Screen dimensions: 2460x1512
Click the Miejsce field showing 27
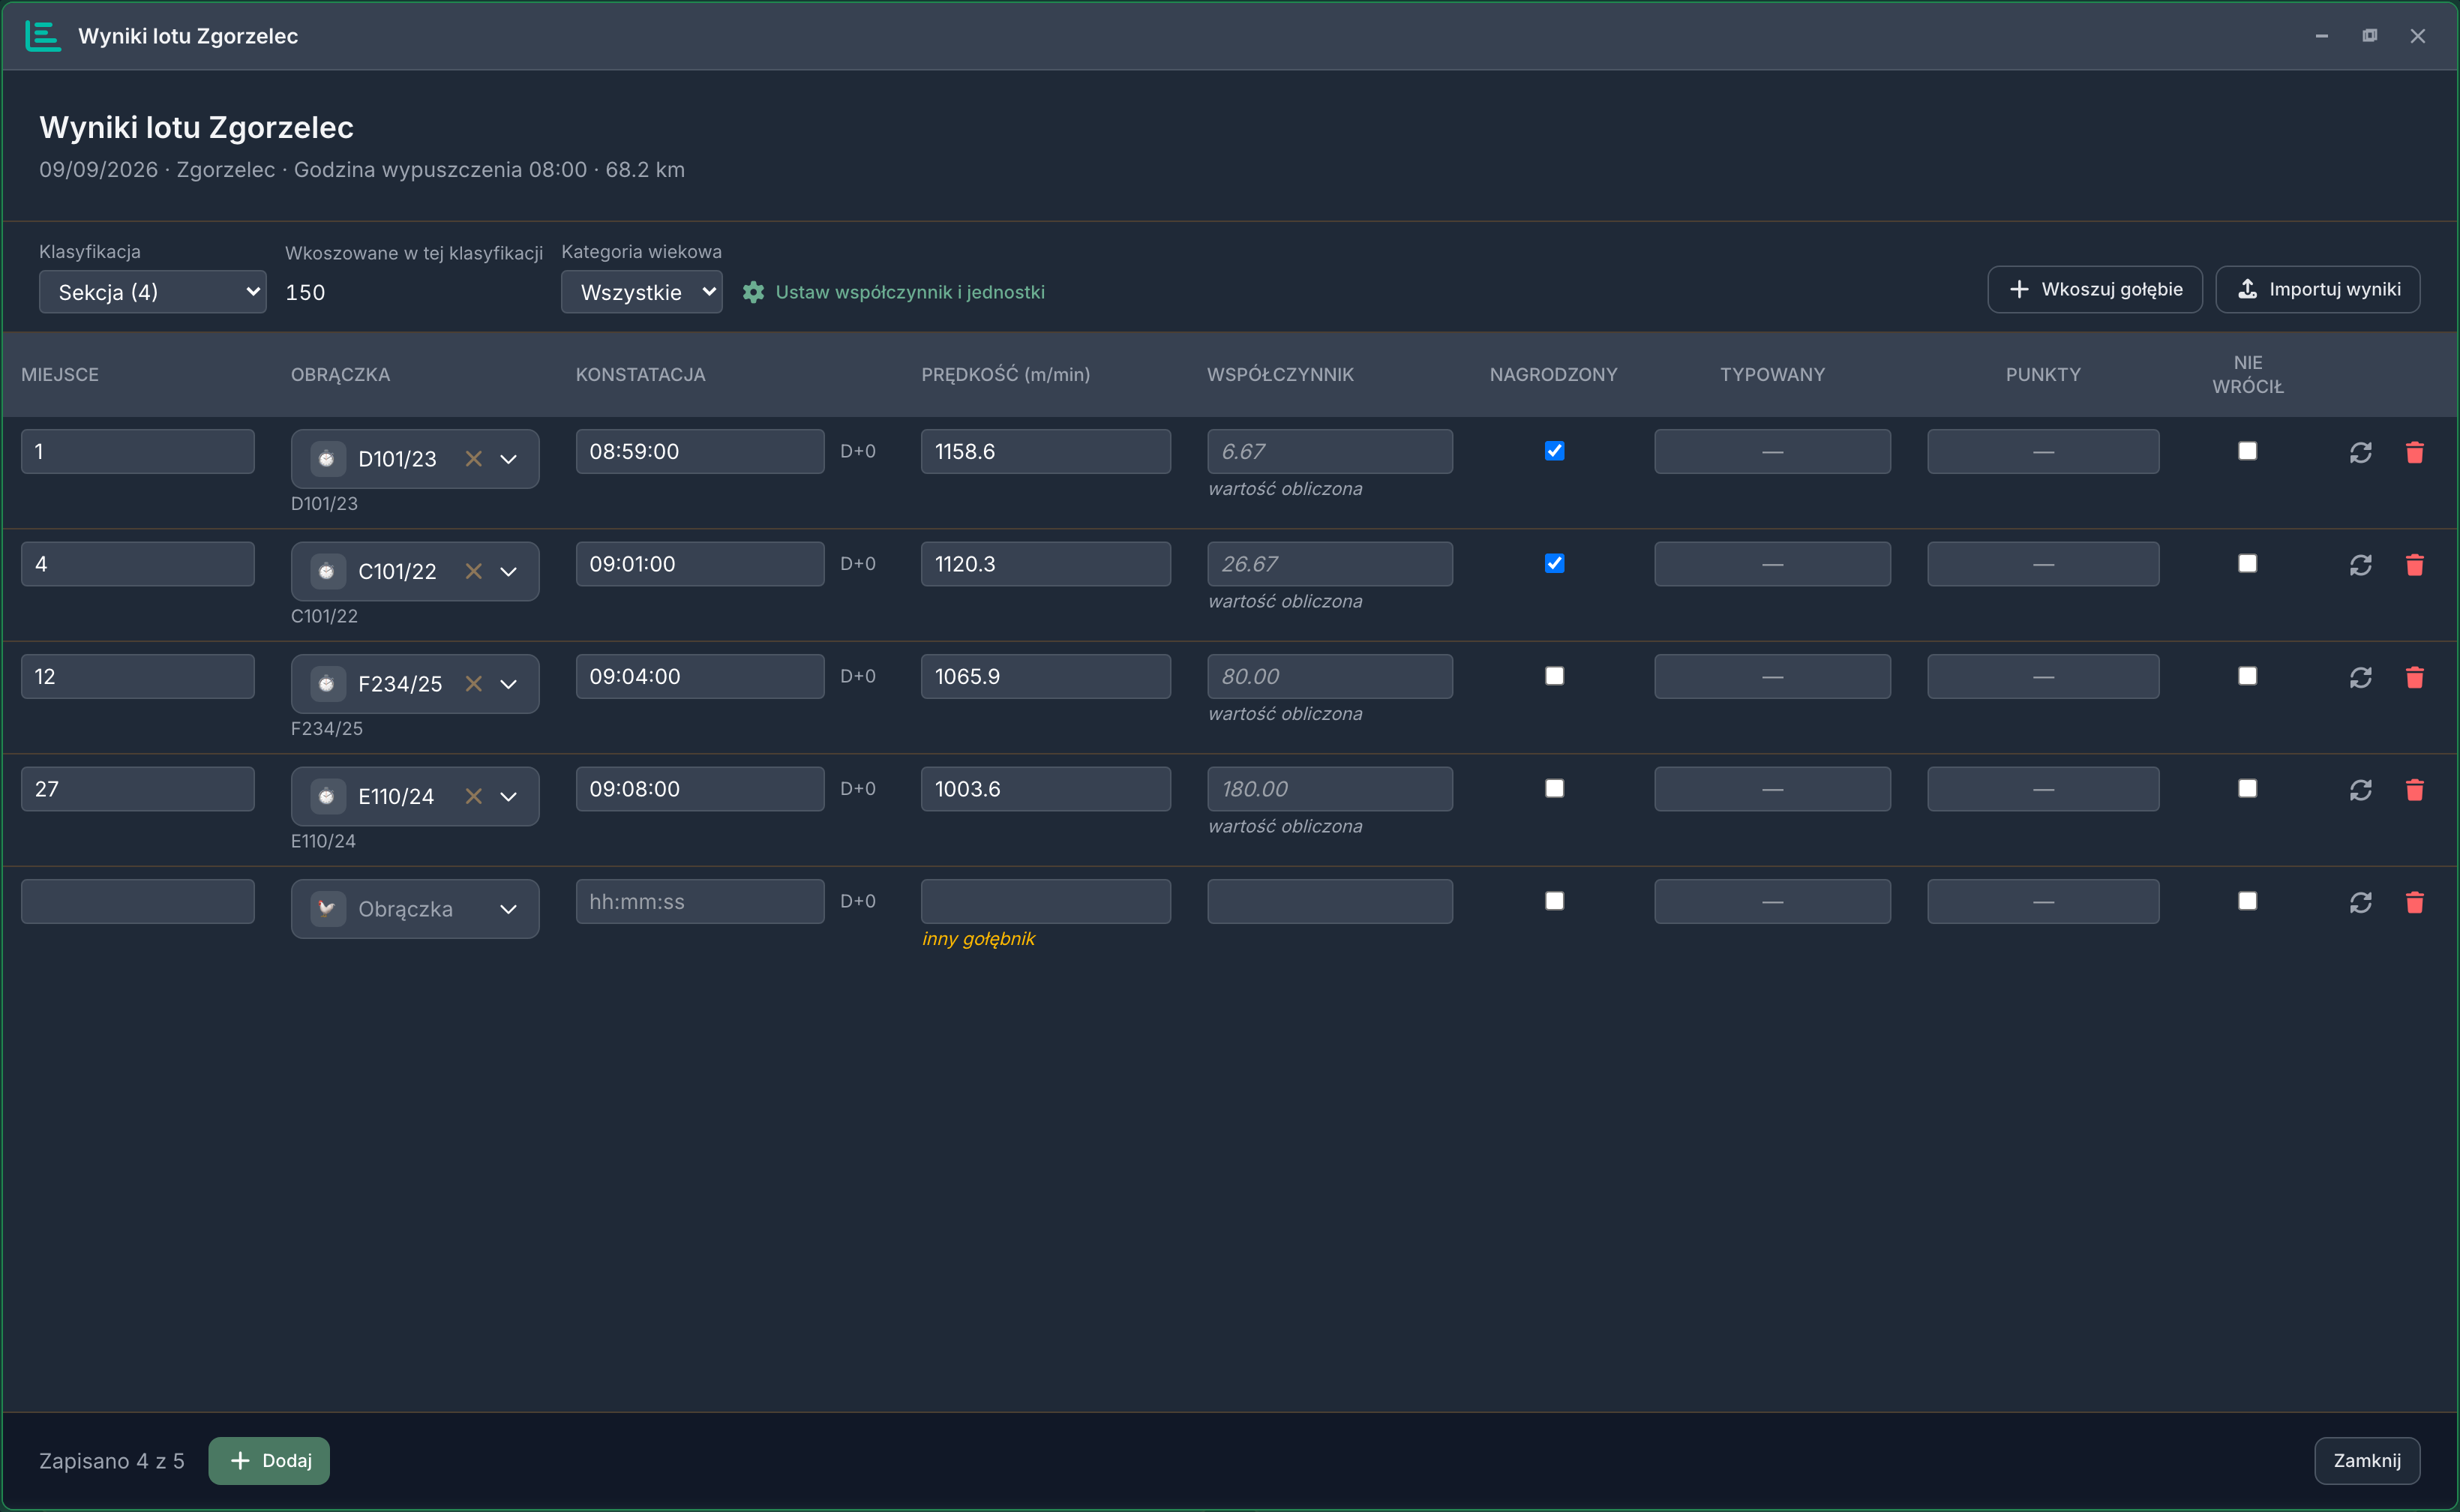click(x=138, y=789)
